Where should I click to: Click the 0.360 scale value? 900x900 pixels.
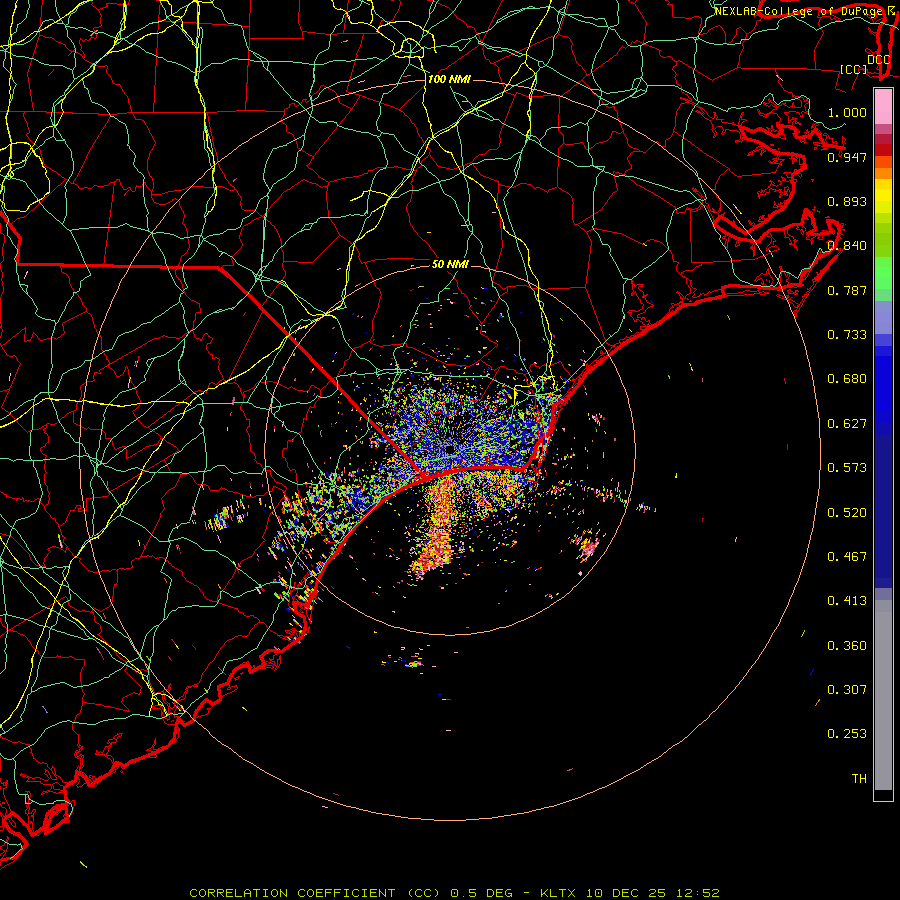(847, 646)
